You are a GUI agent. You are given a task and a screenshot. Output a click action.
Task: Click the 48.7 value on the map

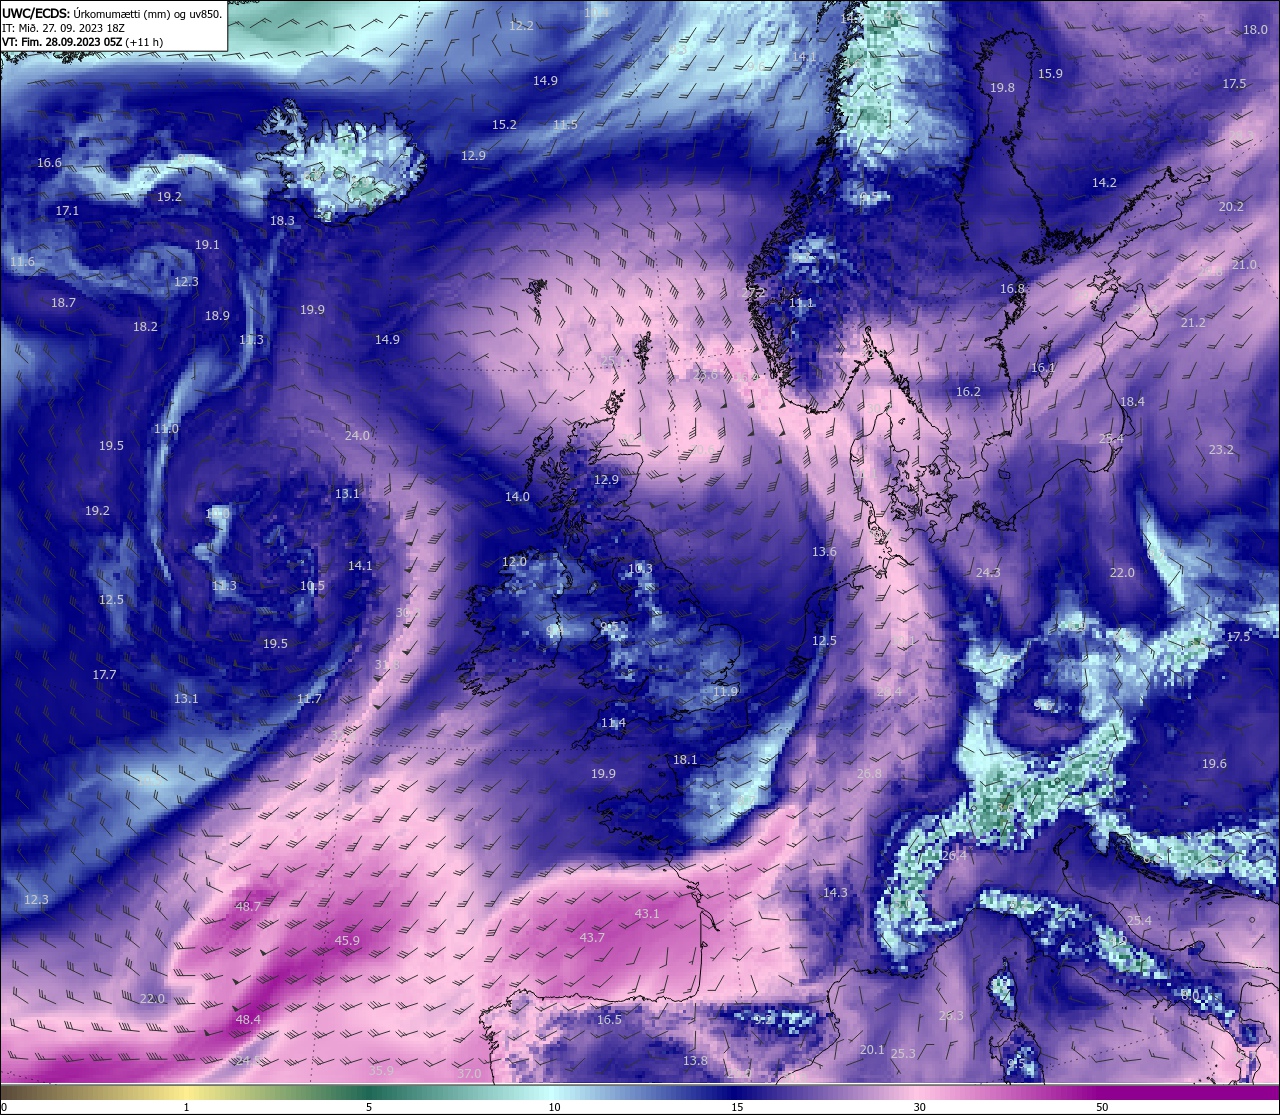coord(248,907)
